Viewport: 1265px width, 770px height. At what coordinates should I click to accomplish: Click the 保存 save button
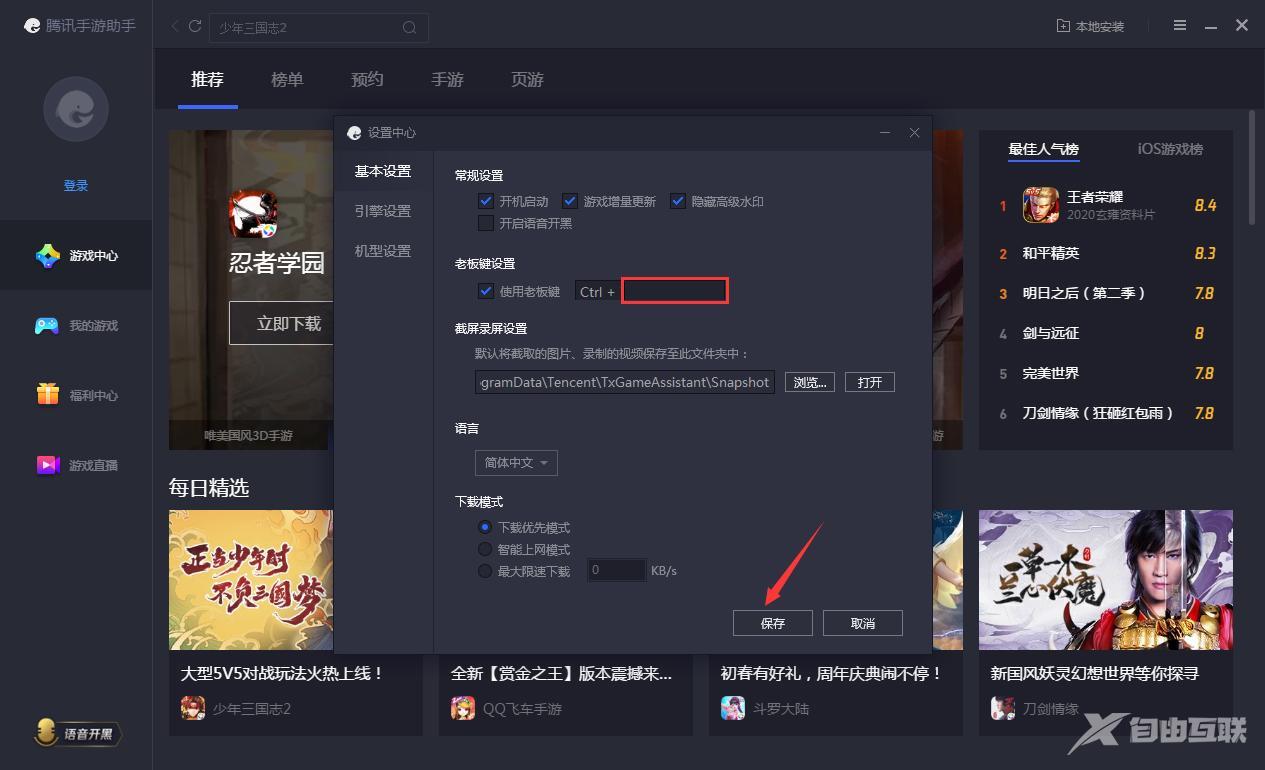[x=773, y=623]
